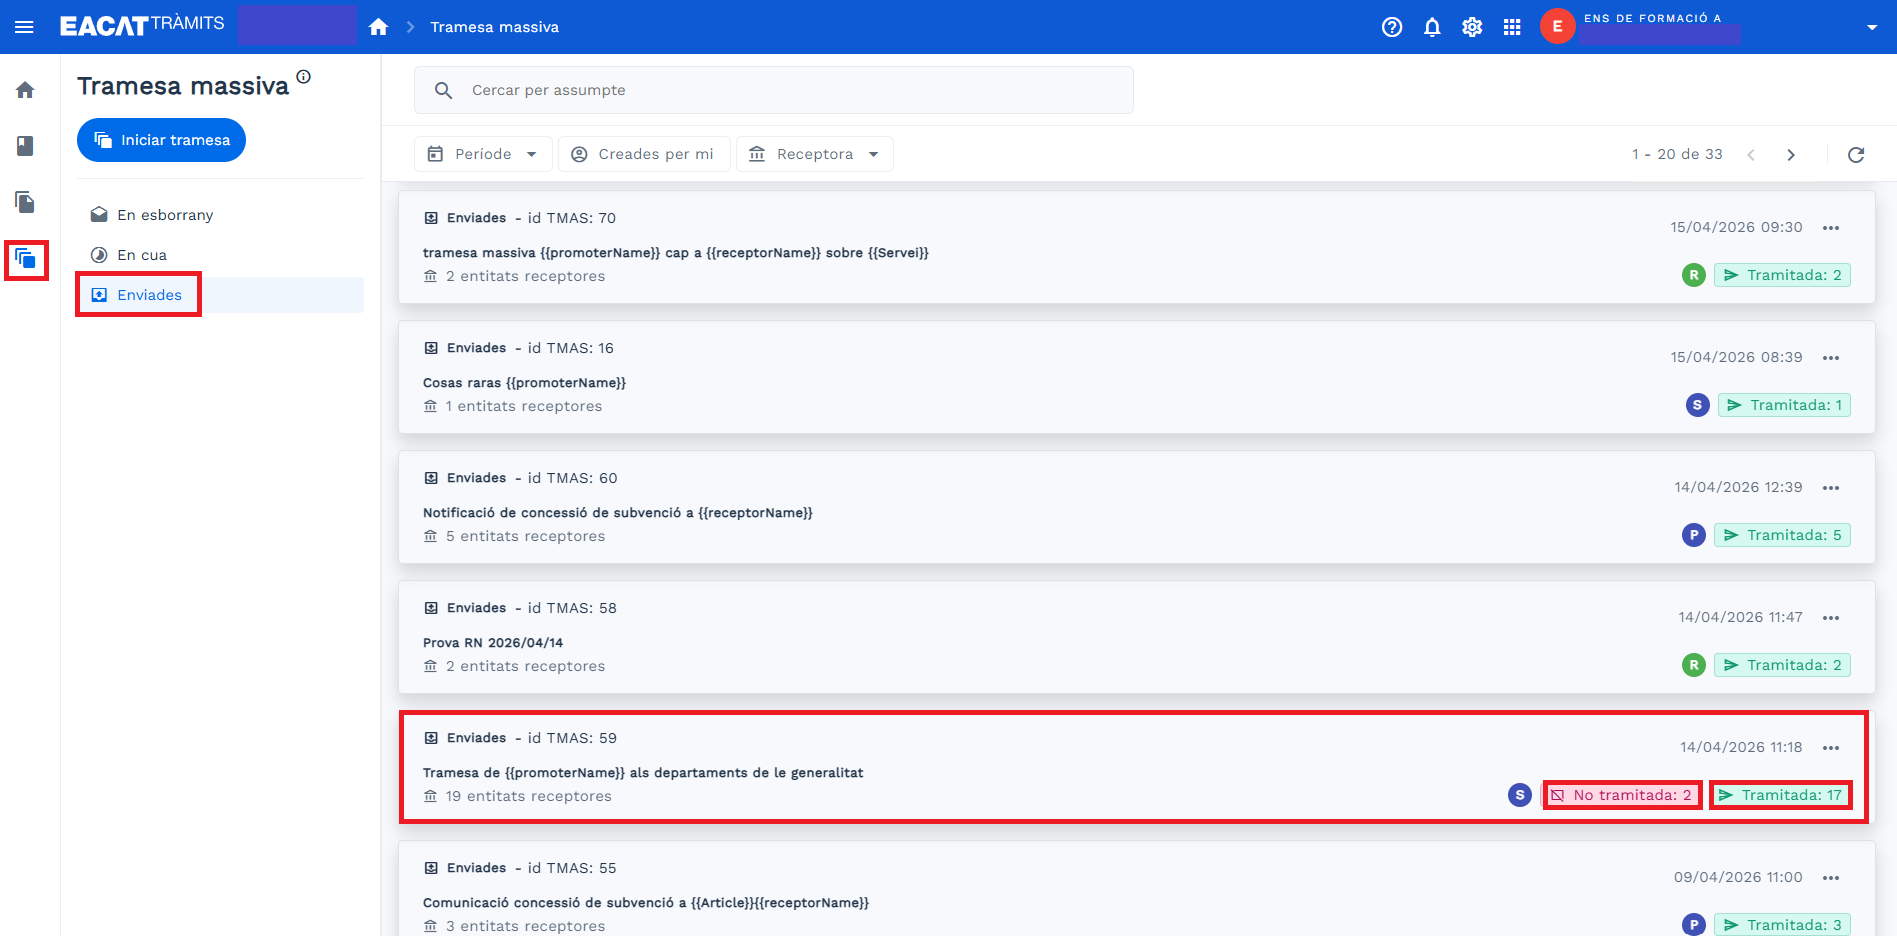
Task: Expand the Receptora filter dropdown
Action: click(814, 154)
